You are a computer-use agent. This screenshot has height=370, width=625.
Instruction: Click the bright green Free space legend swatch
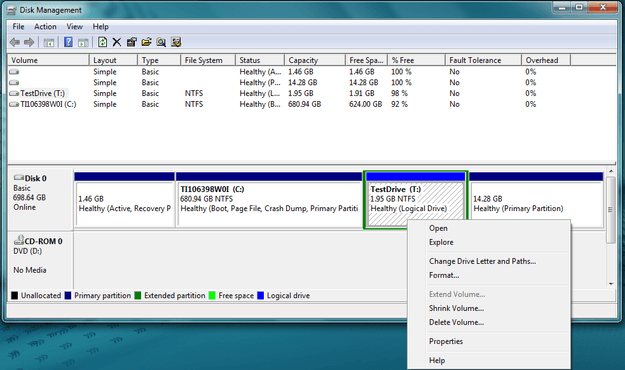click(212, 295)
